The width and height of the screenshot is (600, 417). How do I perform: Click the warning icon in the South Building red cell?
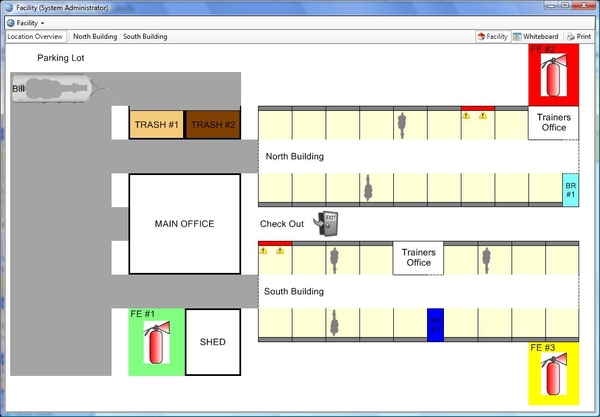[x=264, y=251]
